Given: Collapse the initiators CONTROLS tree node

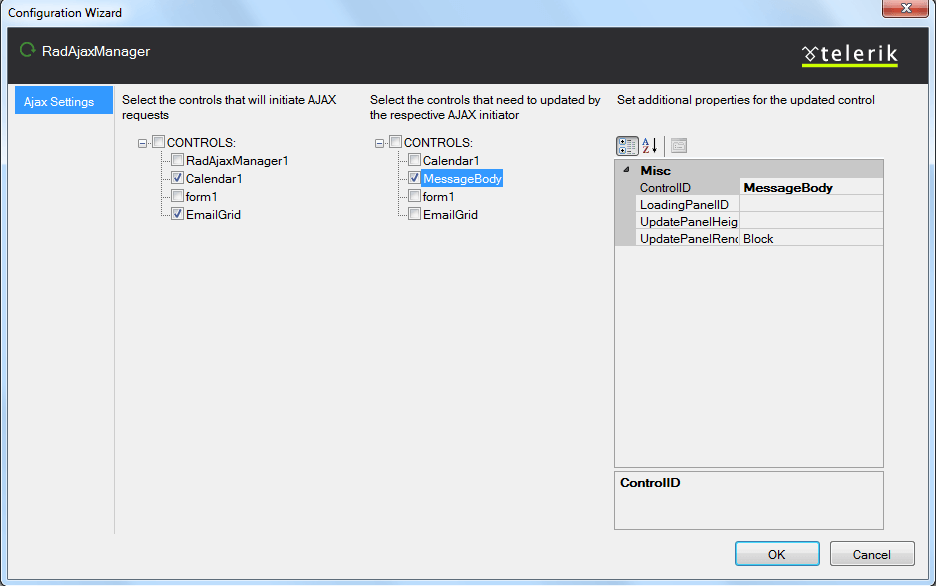Looking at the screenshot, I should pos(142,143).
